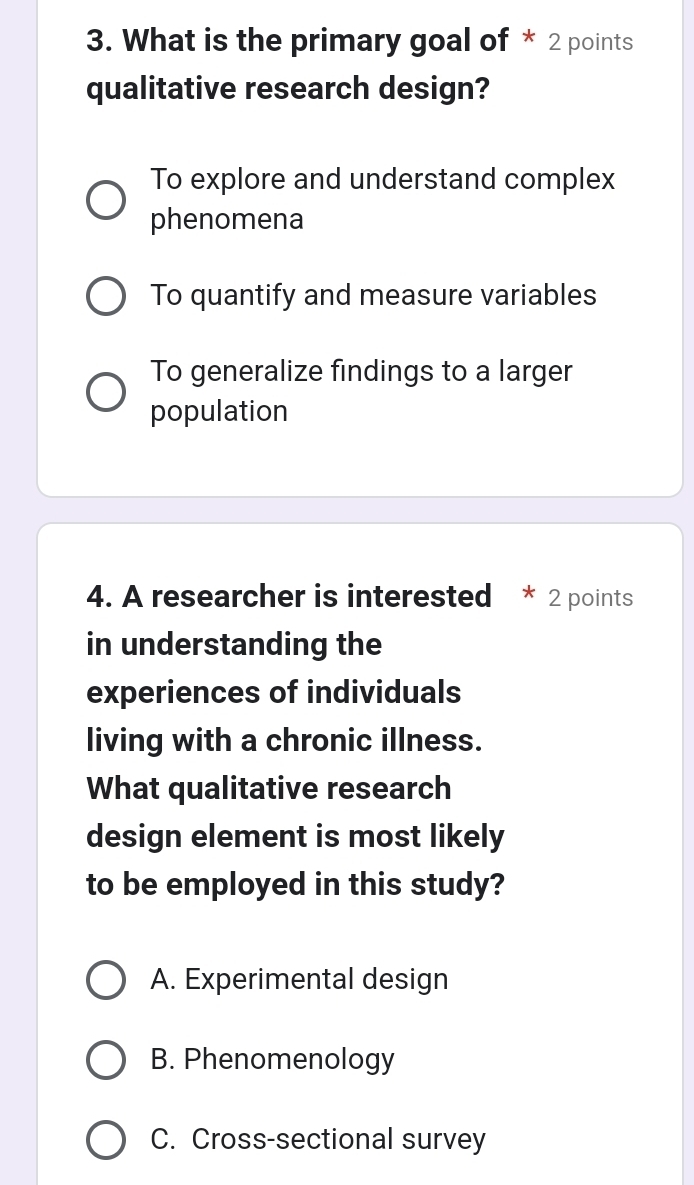Select 'To generalize findings to a larger population'

pos(106,391)
